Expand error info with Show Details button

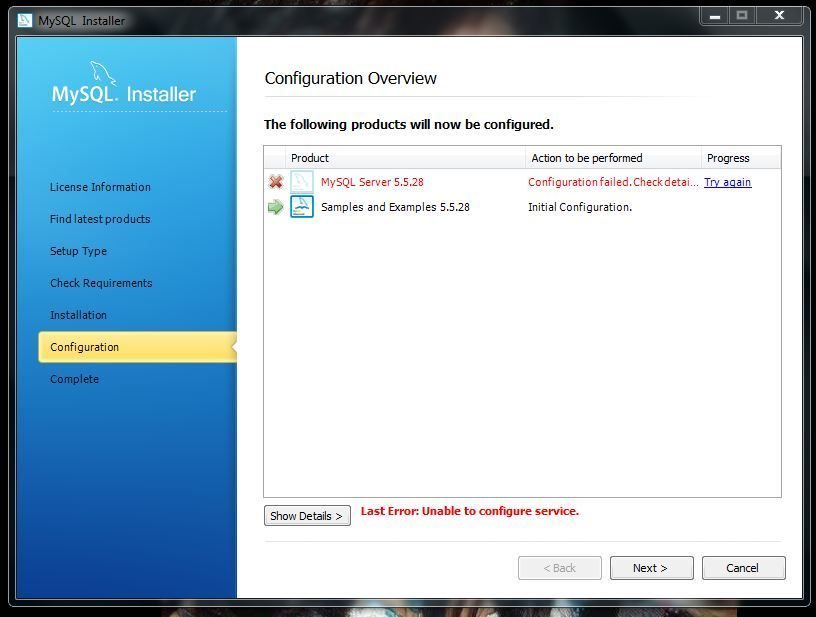(x=307, y=516)
